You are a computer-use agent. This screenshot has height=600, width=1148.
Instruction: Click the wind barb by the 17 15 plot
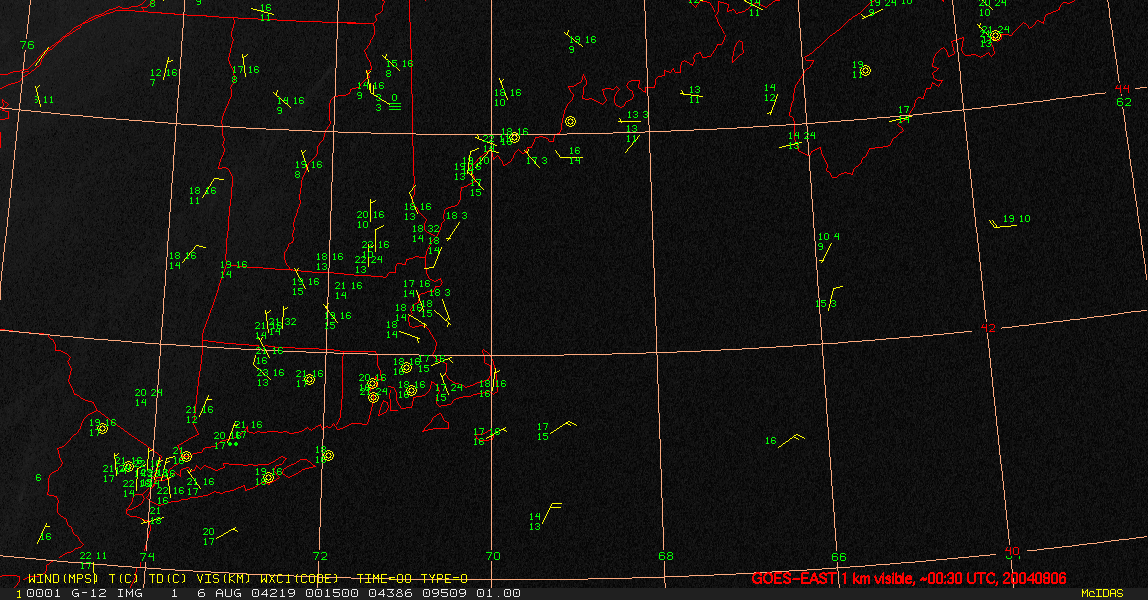point(562,427)
